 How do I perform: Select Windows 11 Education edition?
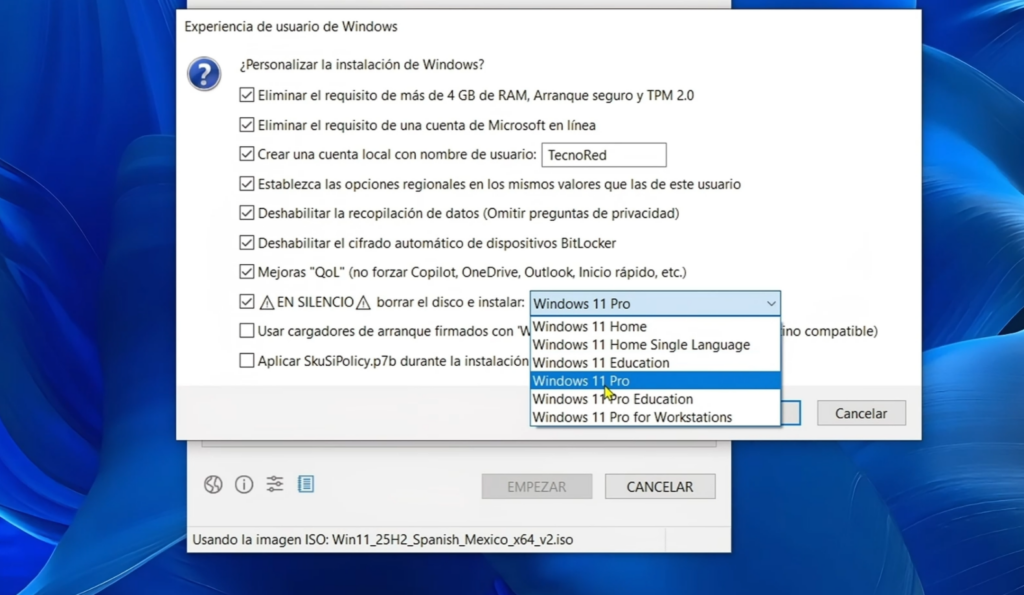coord(655,363)
